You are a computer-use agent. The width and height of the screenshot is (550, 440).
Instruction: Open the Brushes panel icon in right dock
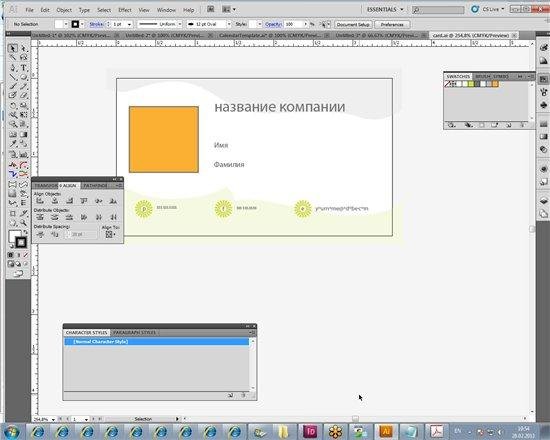(543, 92)
